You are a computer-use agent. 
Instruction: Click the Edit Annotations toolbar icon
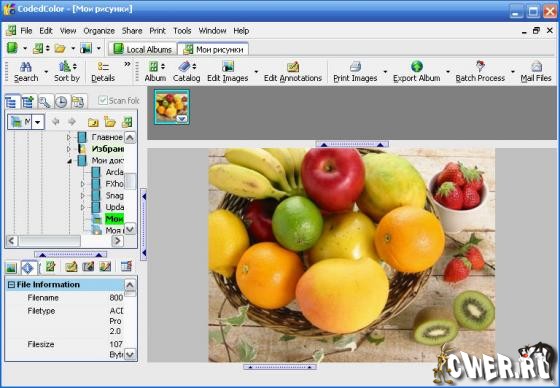pyautogui.click(x=293, y=66)
